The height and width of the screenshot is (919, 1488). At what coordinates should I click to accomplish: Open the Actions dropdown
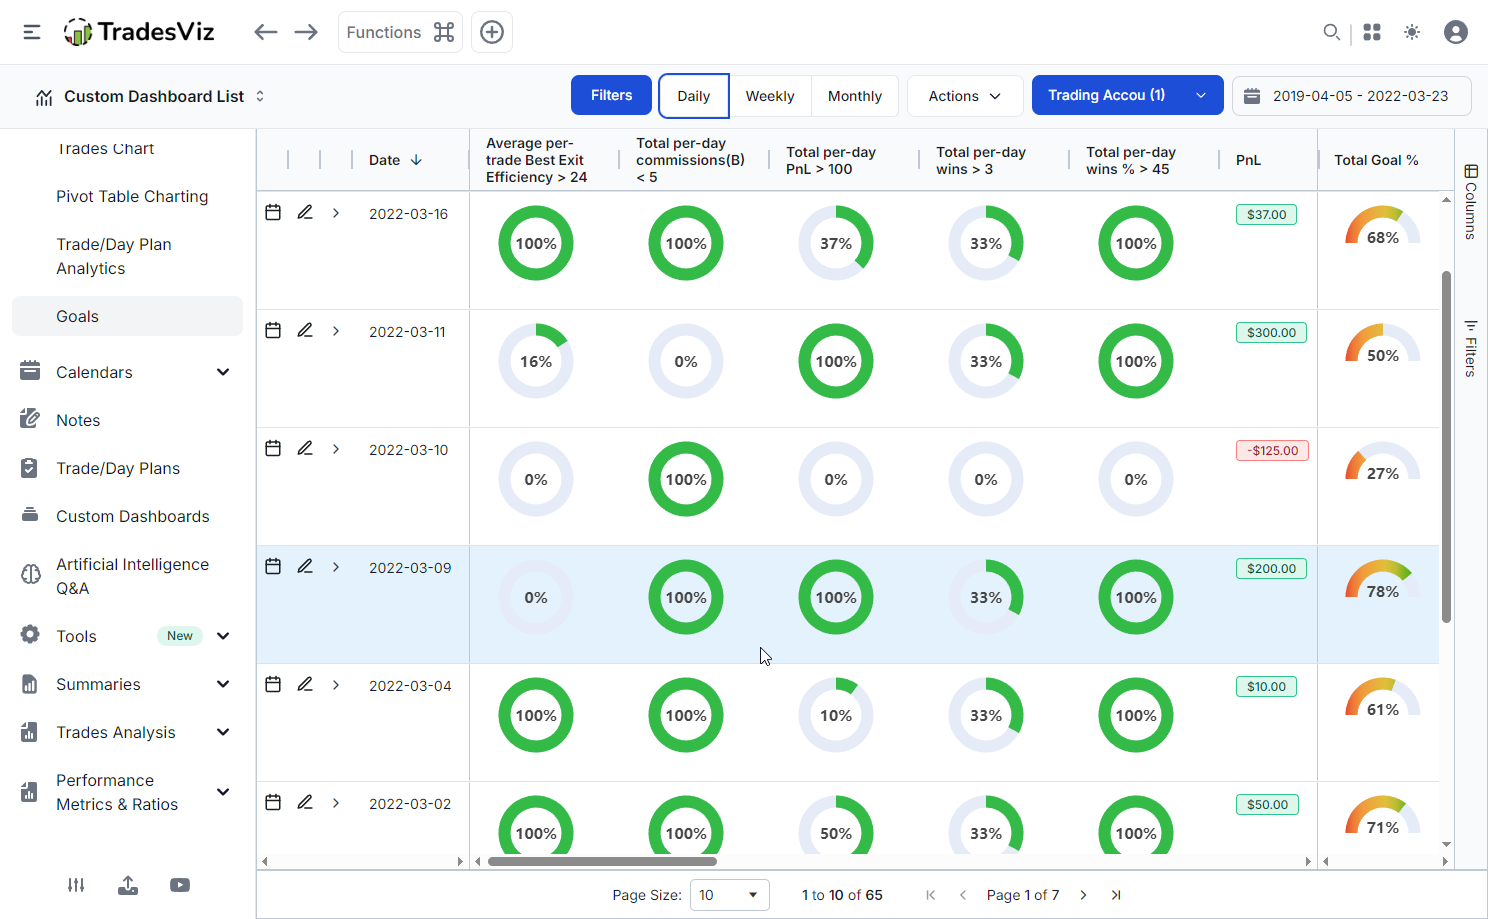[964, 95]
